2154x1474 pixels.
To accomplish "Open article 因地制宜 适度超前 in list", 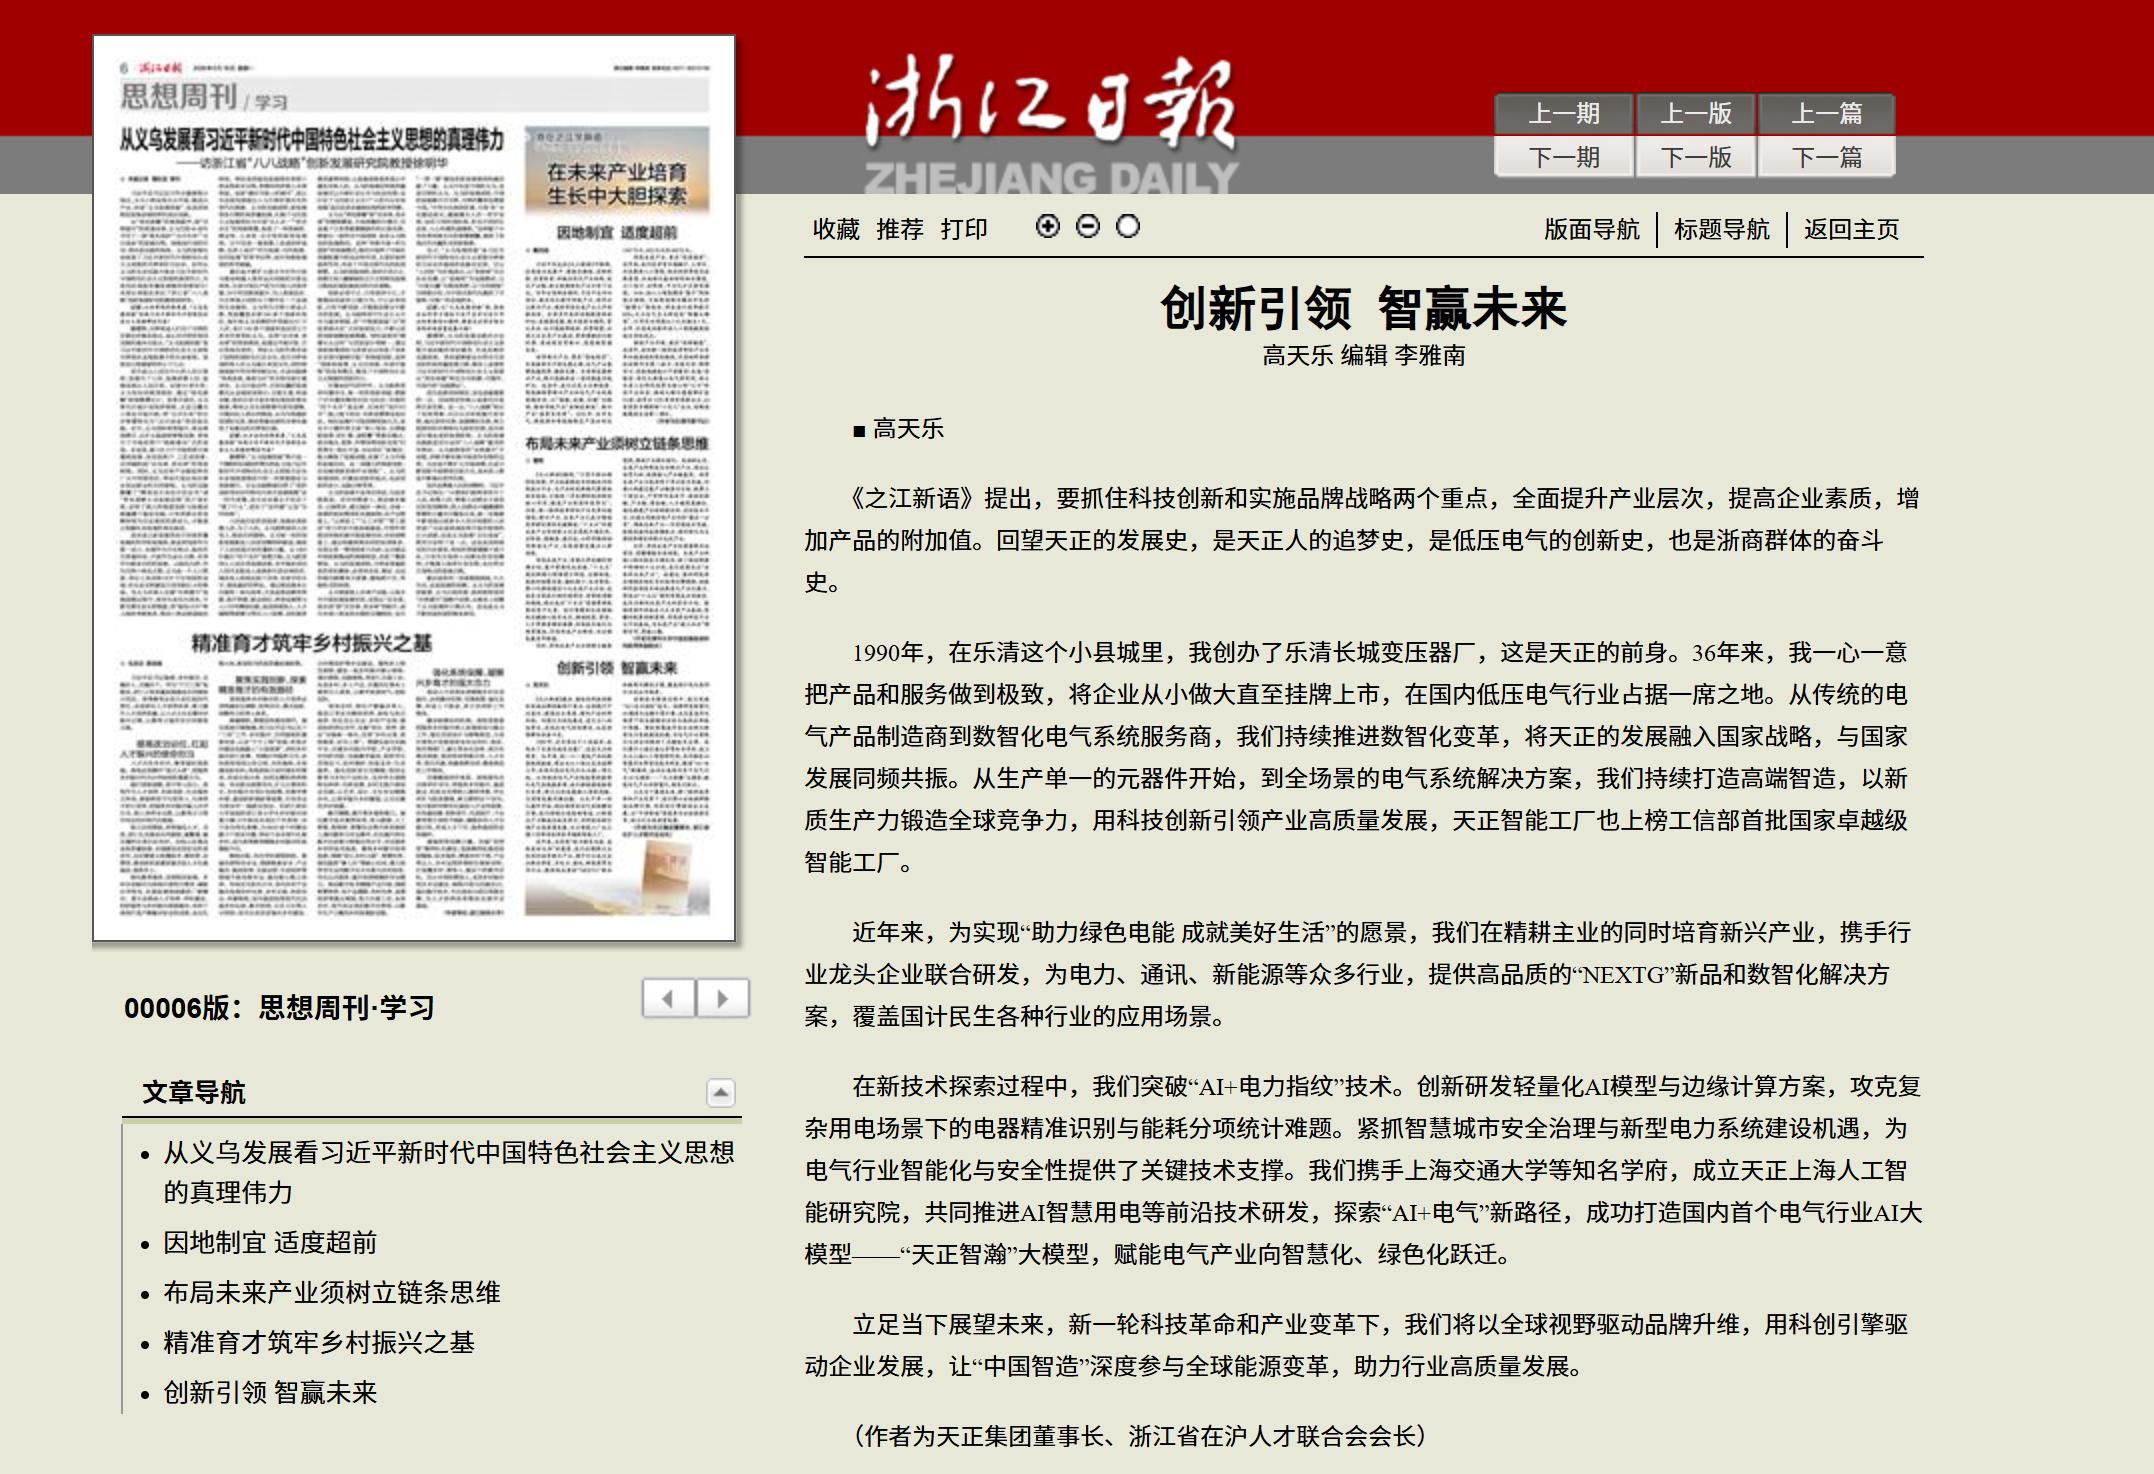I will [x=270, y=1243].
